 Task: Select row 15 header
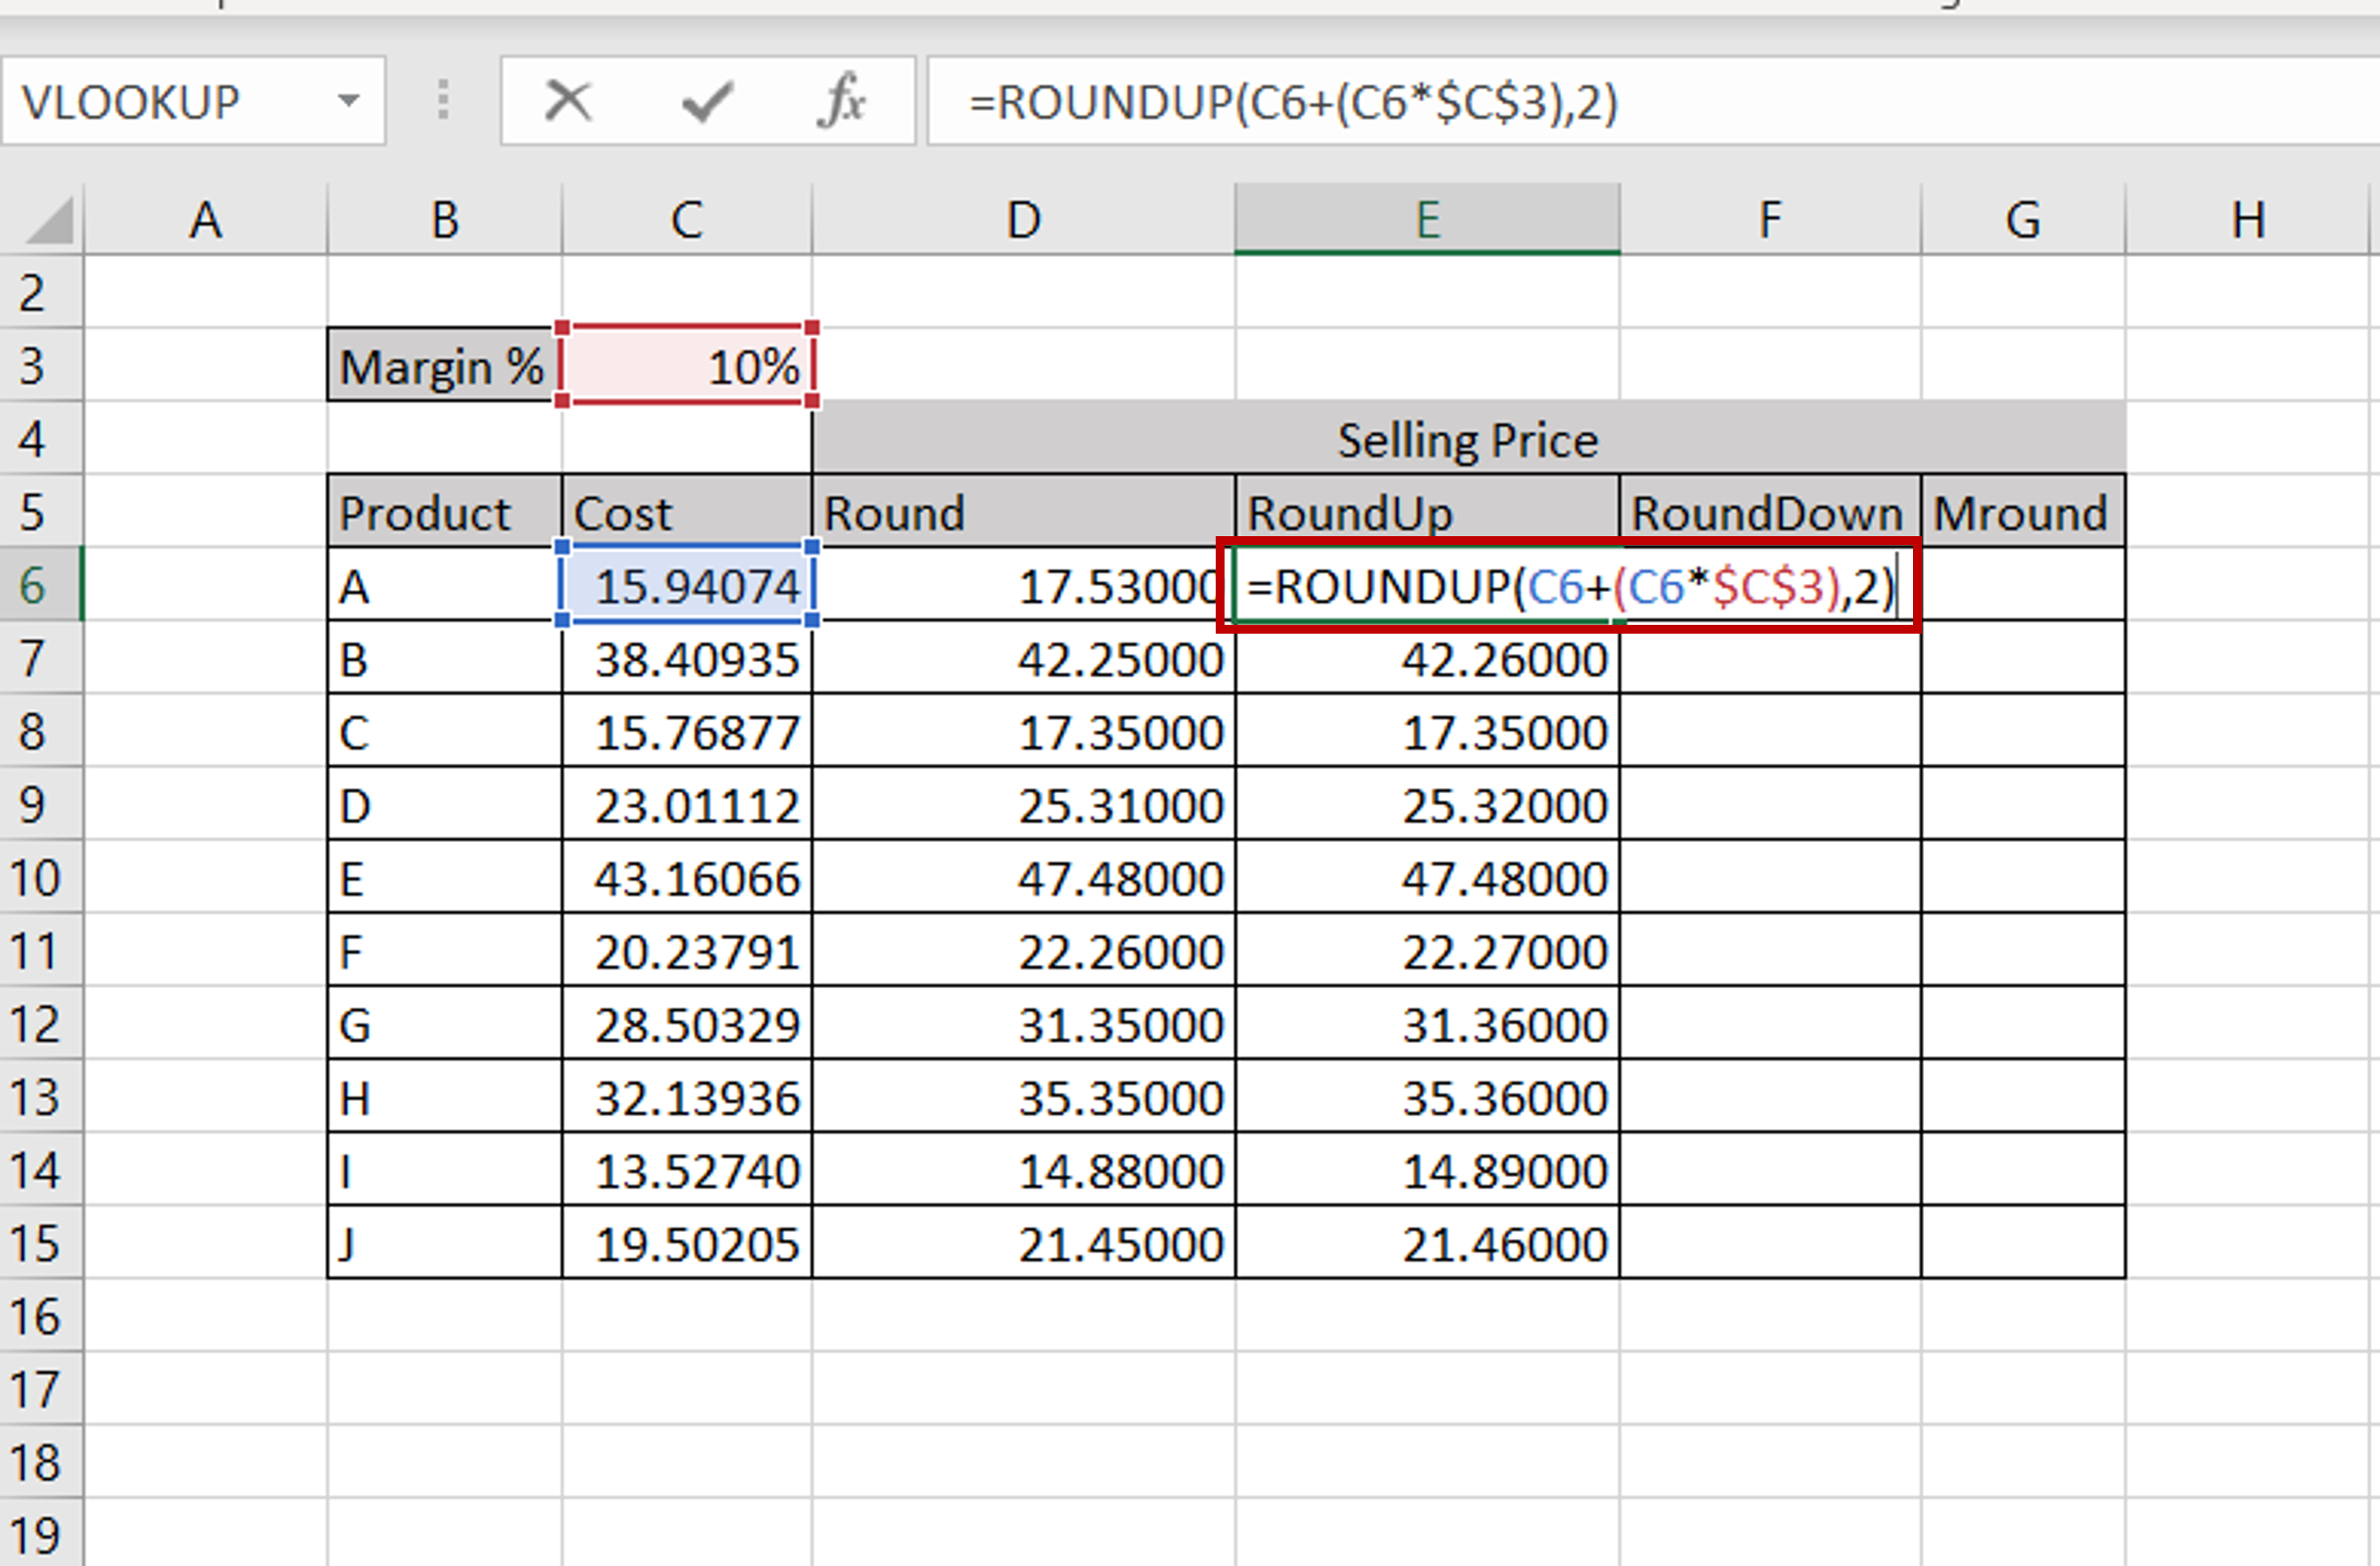pyautogui.click(x=41, y=1242)
